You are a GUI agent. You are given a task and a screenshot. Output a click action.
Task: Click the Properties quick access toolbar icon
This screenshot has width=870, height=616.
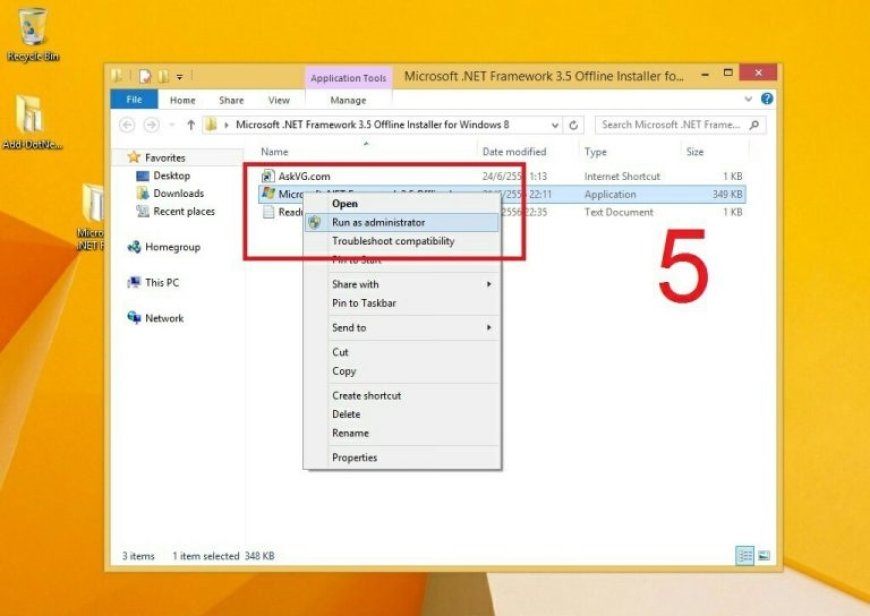(x=145, y=76)
